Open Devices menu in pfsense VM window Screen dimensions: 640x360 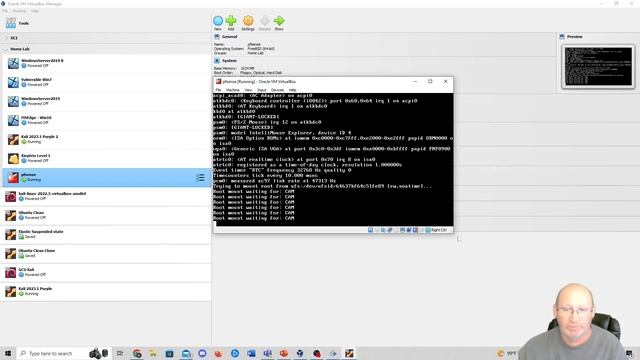(277, 90)
